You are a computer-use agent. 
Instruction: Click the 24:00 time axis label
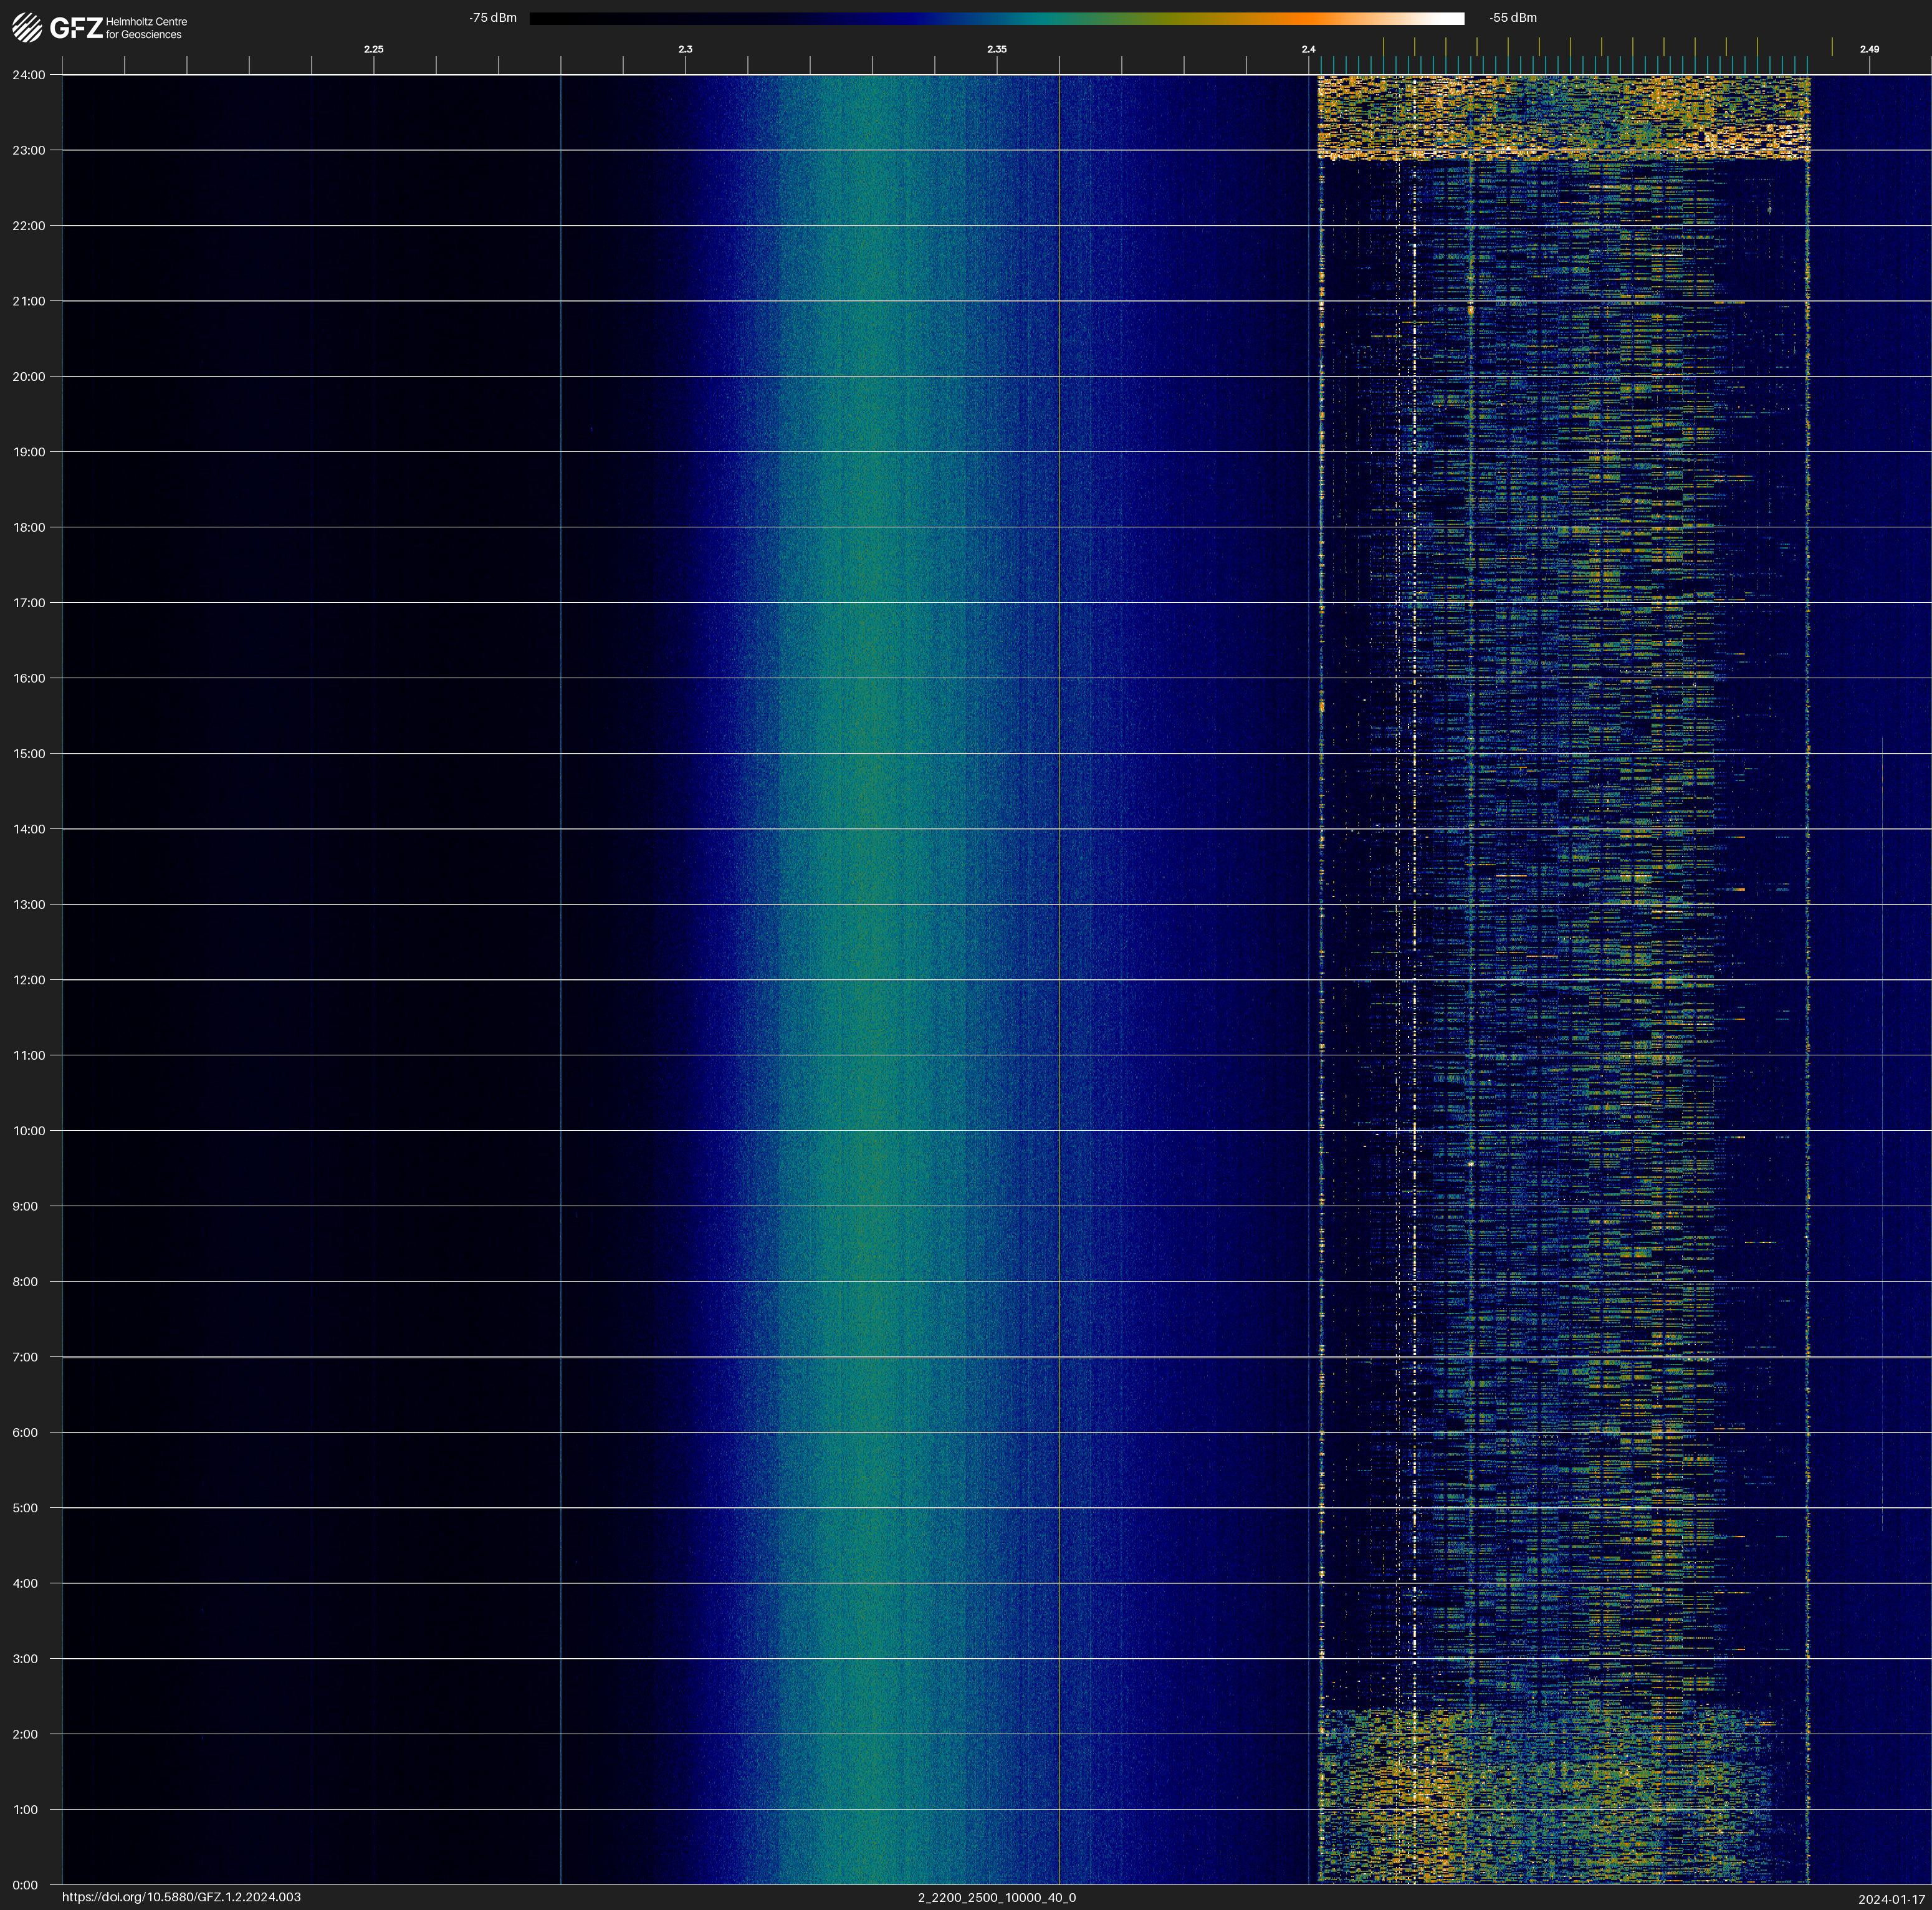29,75
